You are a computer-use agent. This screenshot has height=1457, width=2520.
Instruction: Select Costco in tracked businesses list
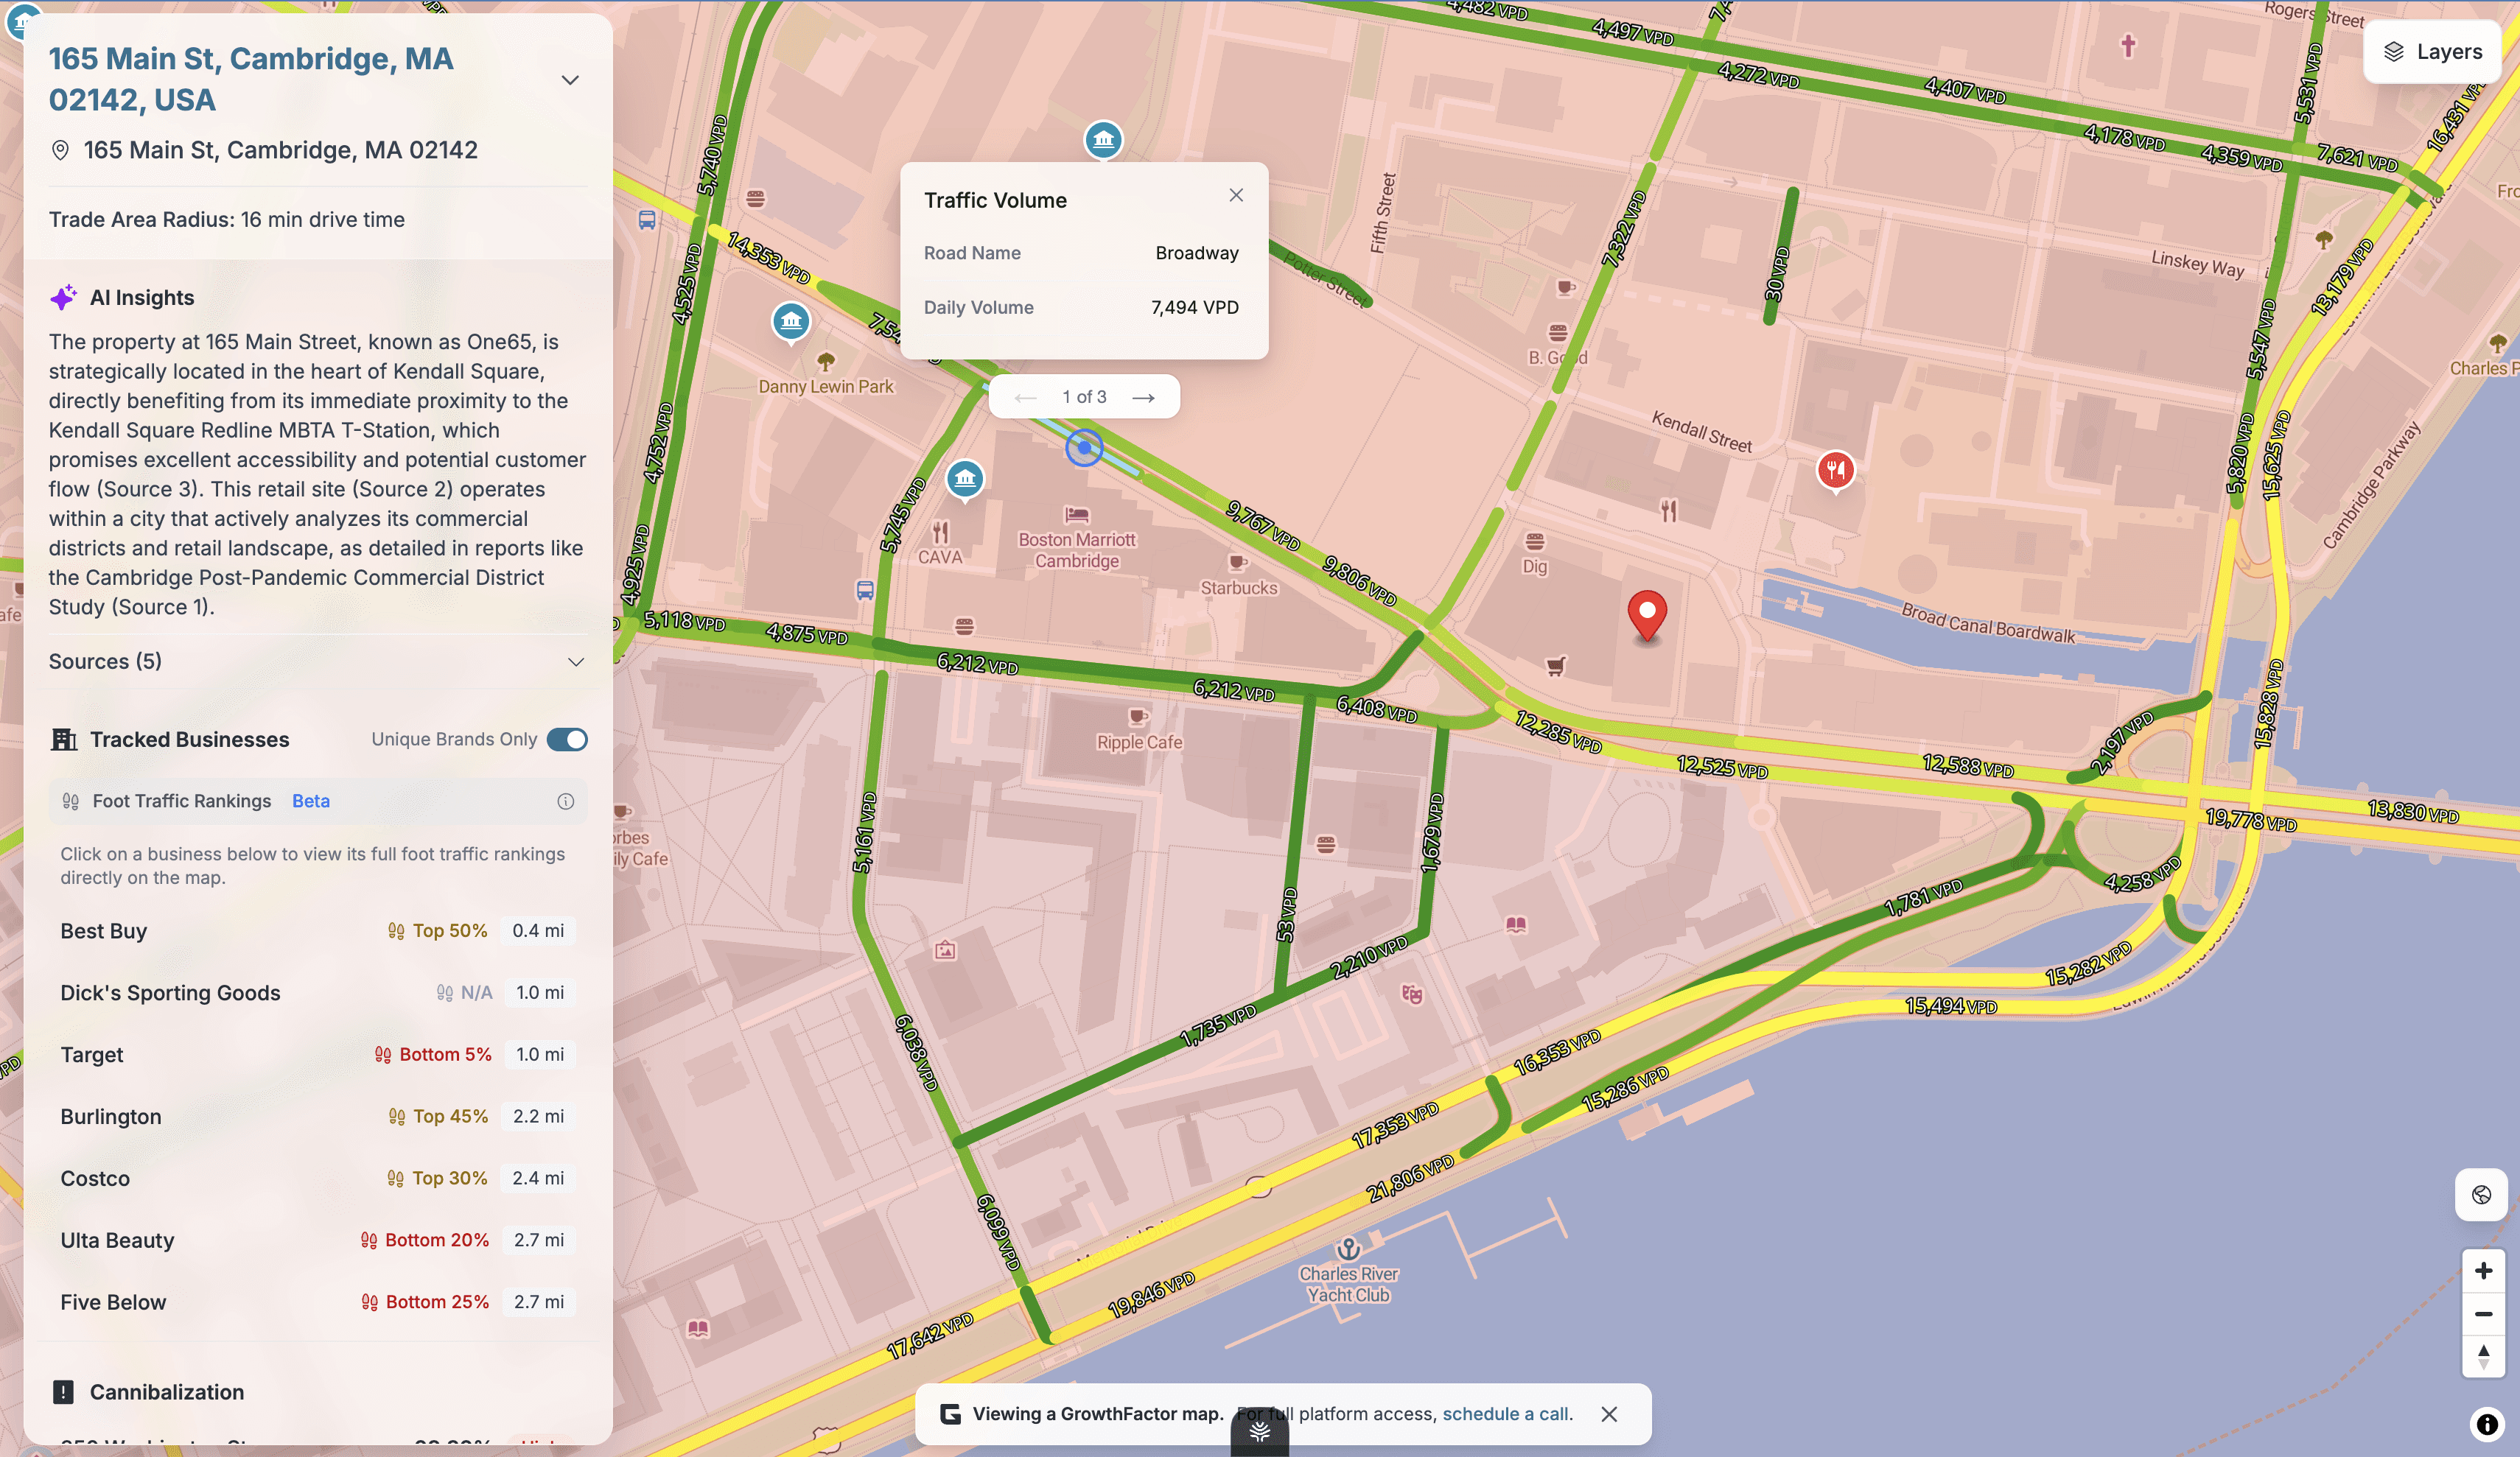pyautogui.click(x=95, y=1178)
